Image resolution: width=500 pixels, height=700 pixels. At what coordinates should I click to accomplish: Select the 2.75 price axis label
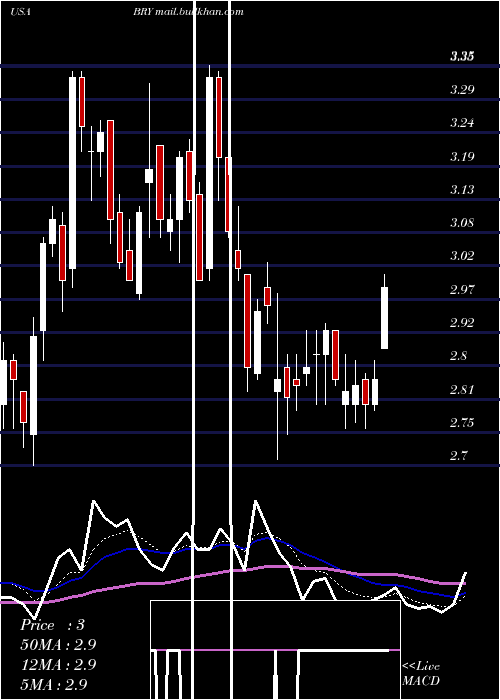(x=462, y=422)
